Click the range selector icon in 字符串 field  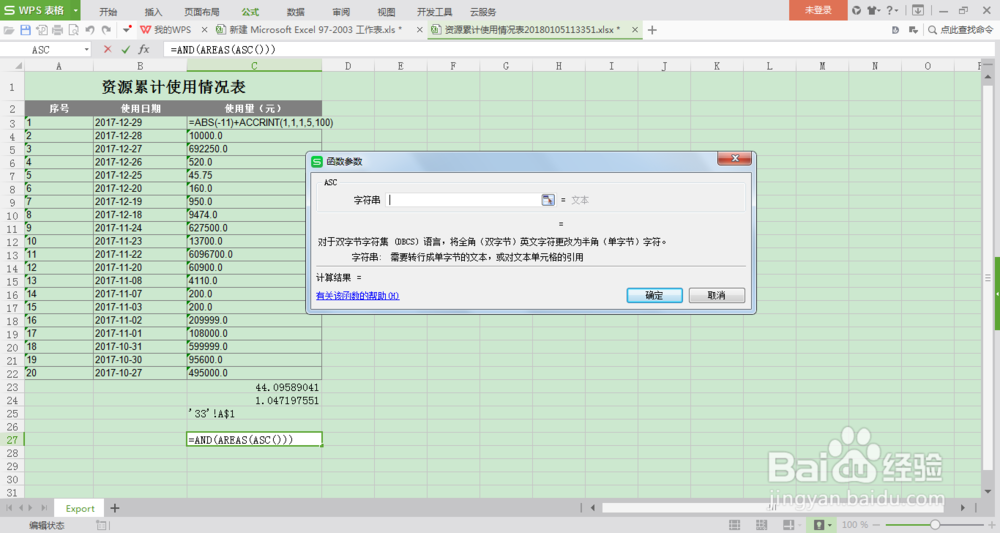click(x=547, y=200)
